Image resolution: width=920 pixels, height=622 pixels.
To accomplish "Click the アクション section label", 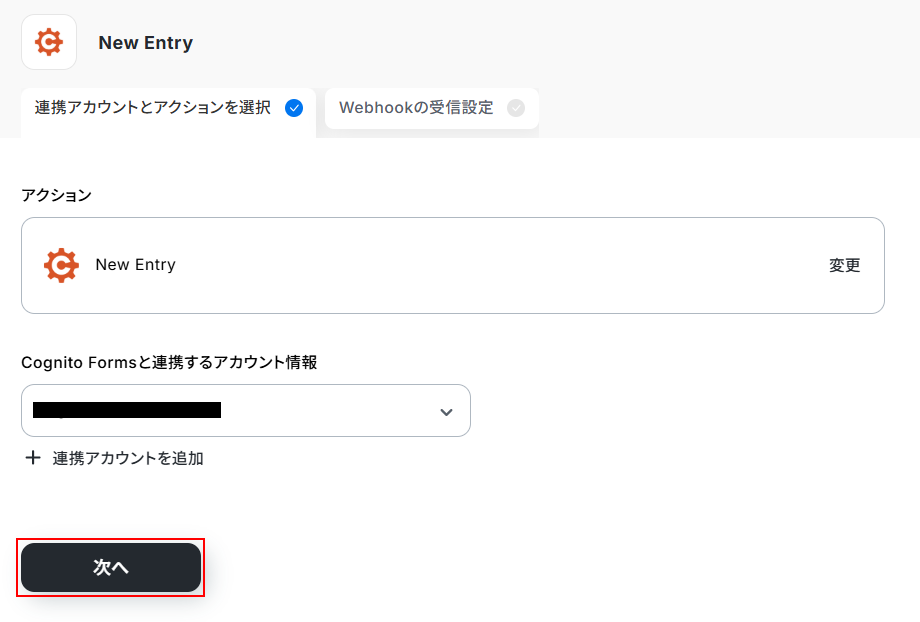I will [x=56, y=195].
